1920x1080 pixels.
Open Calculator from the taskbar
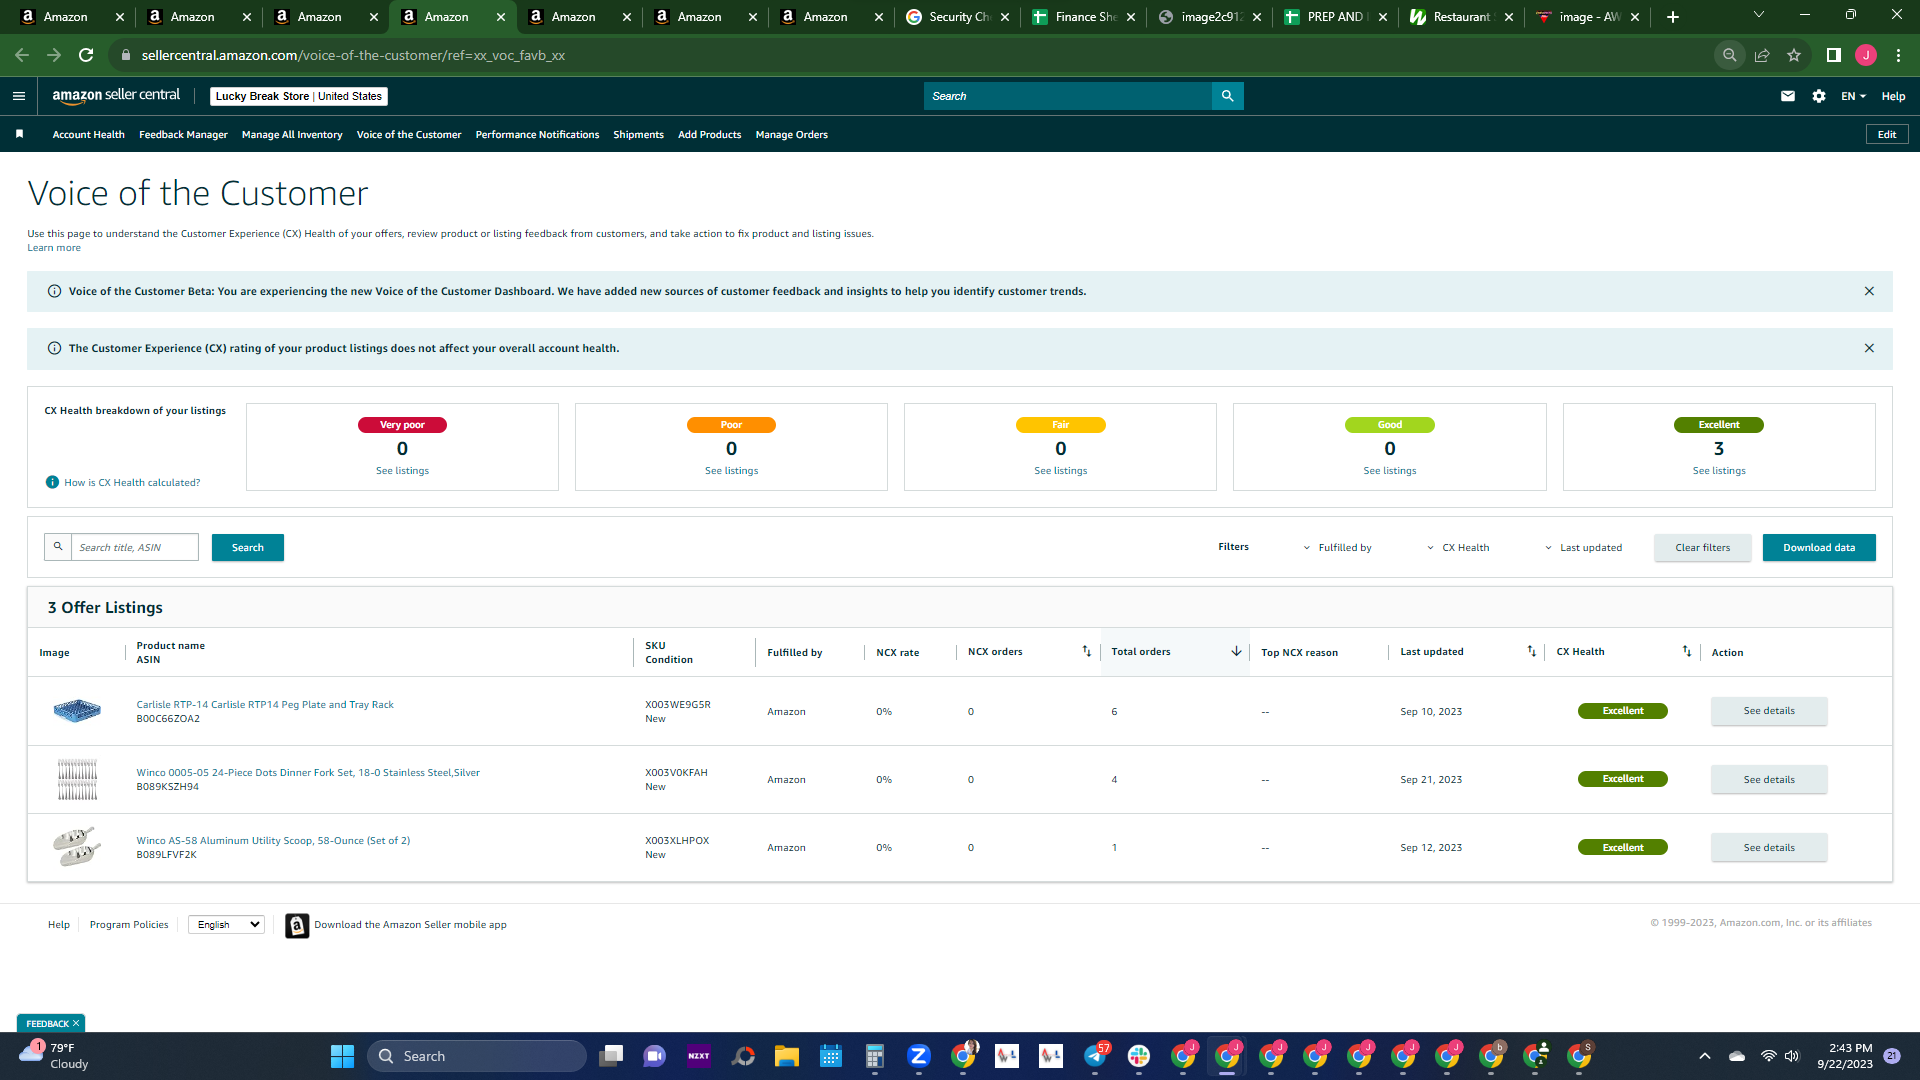click(x=875, y=1056)
